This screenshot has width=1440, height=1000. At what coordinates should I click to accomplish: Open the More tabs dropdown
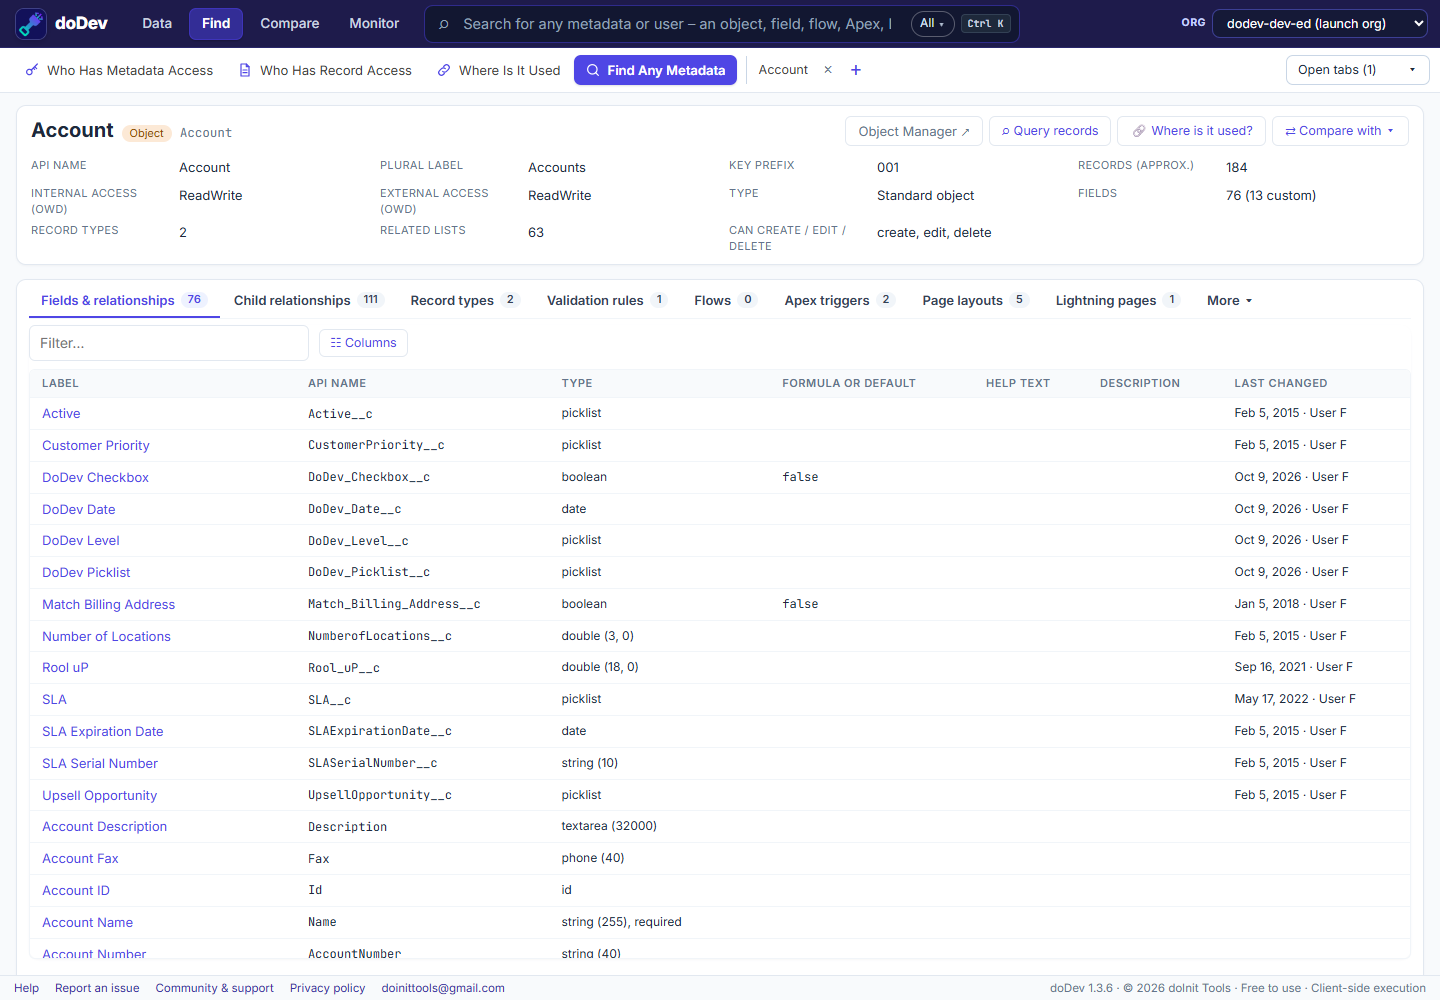pos(1229,300)
